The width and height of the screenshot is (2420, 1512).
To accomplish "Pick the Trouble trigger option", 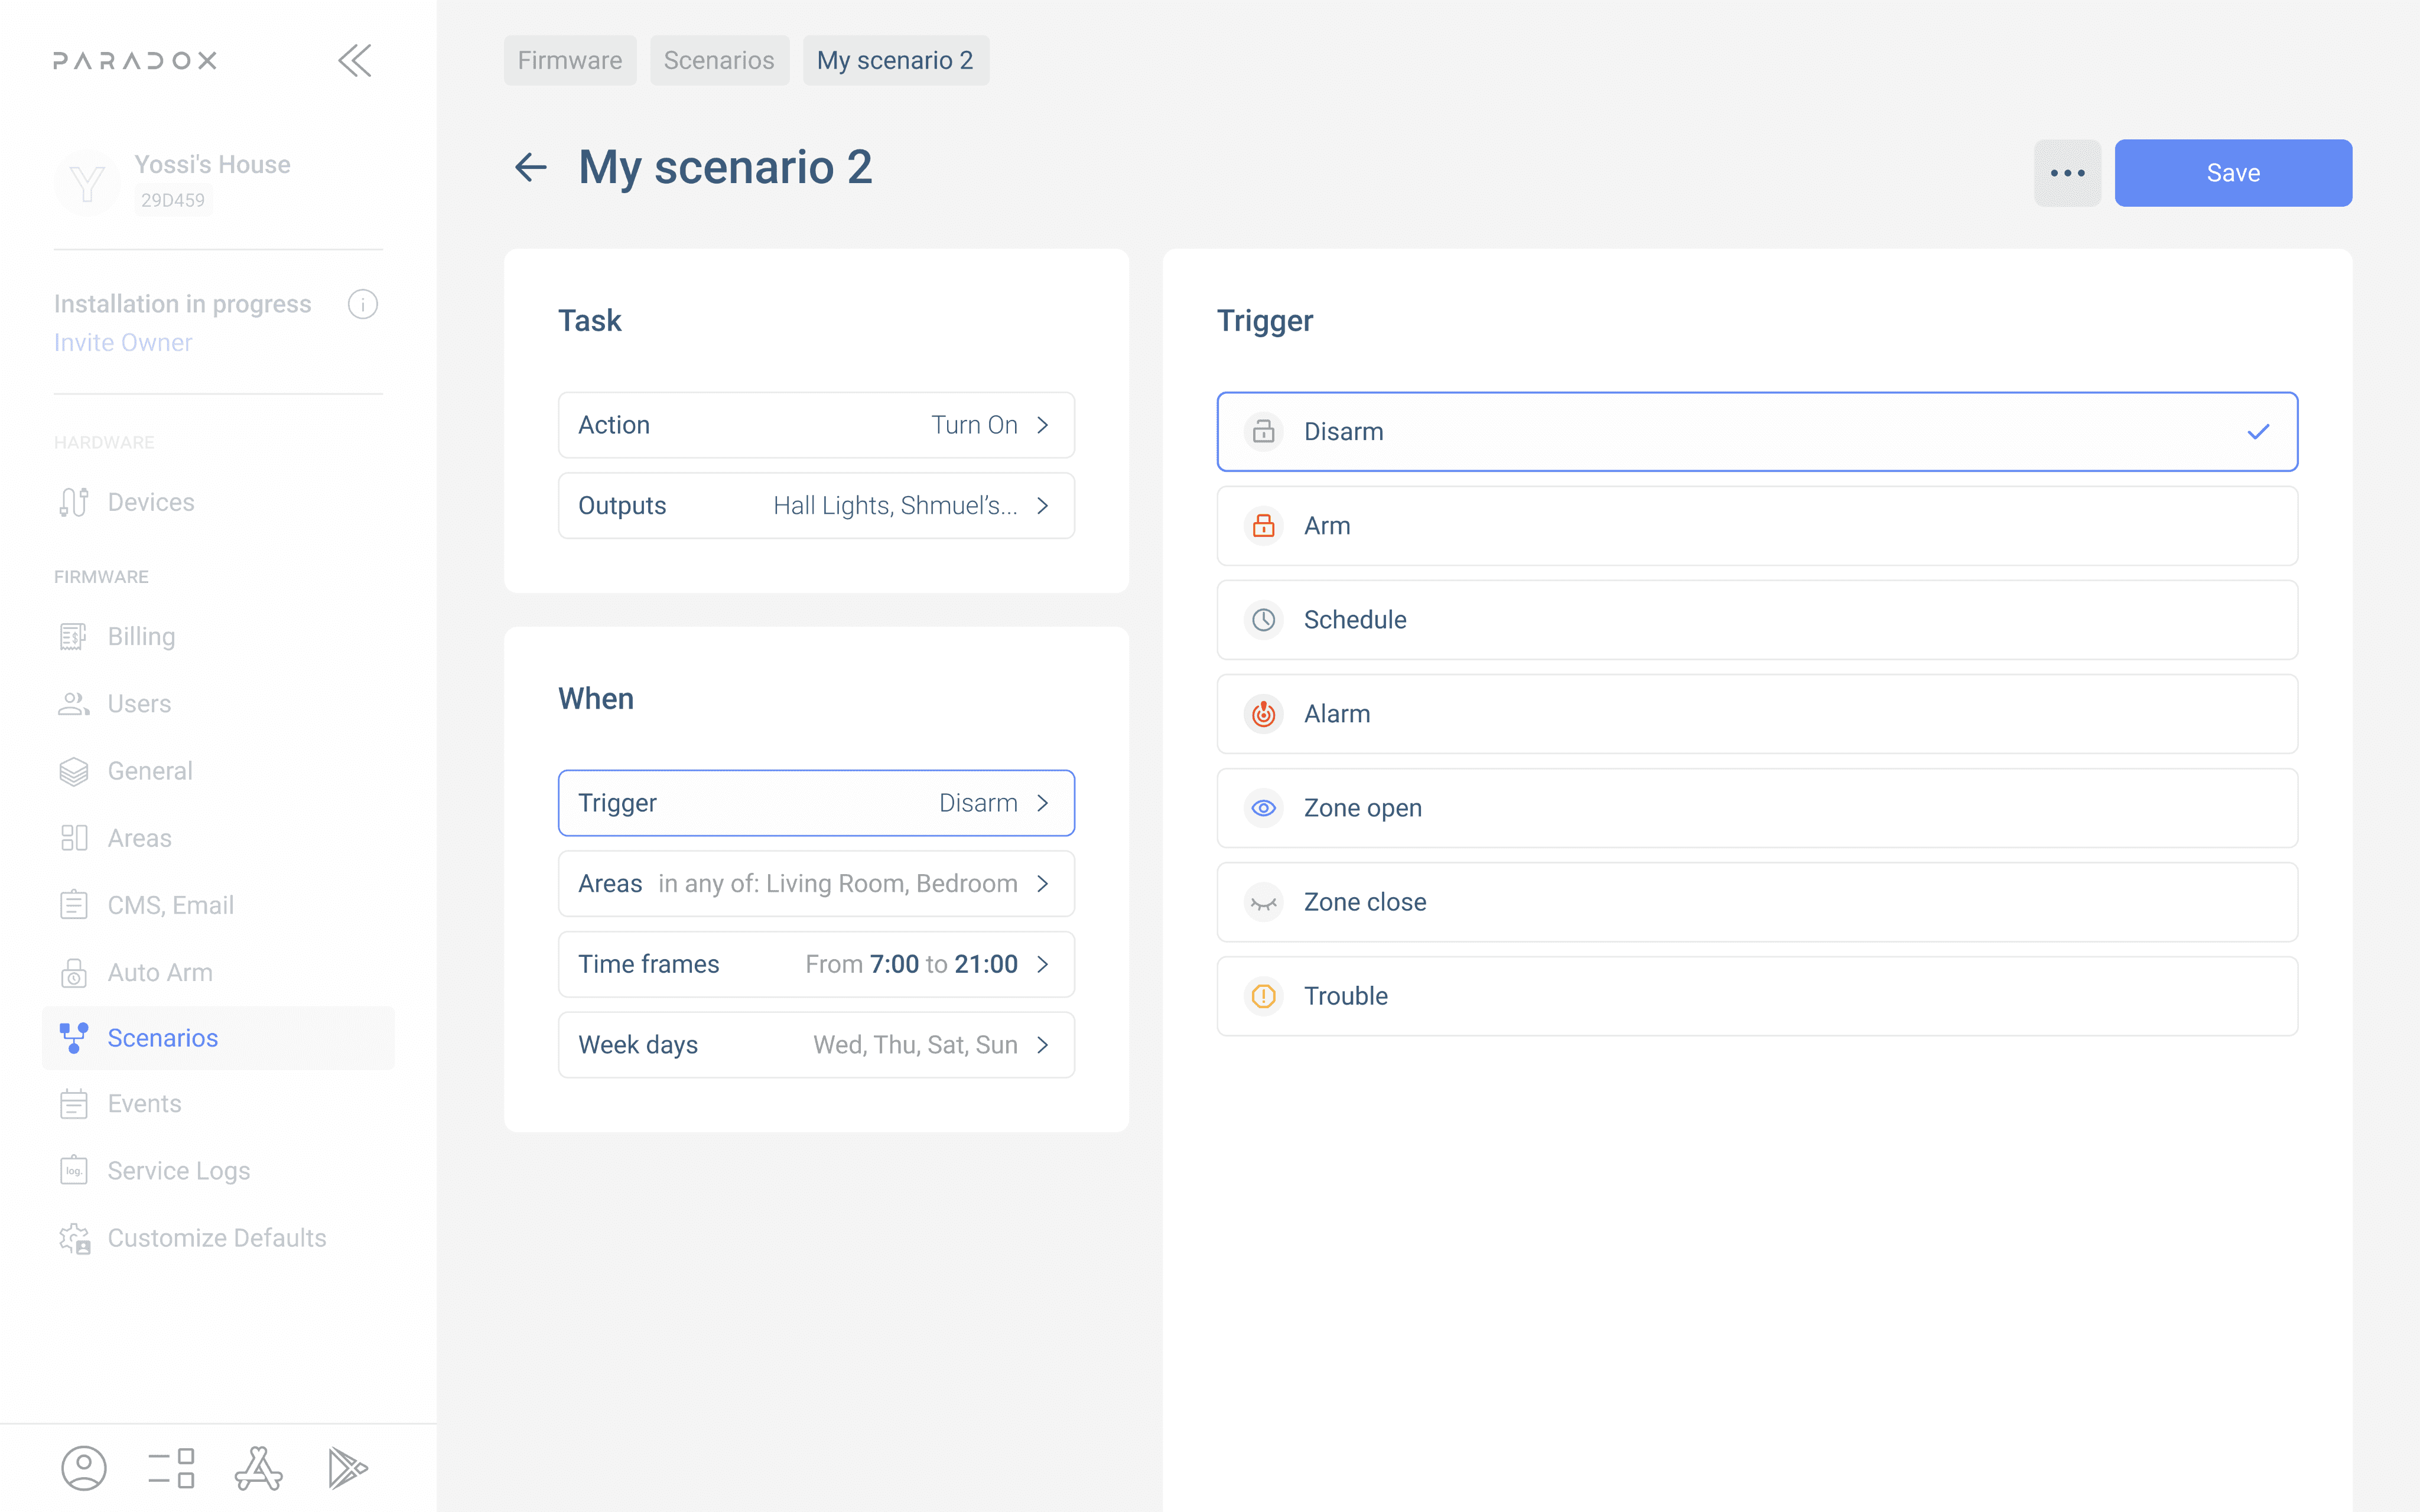I will coord(1756,996).
